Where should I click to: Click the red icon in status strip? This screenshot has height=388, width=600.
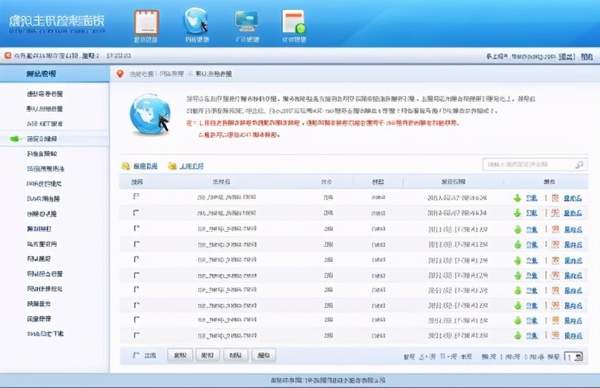pos(8,56)
